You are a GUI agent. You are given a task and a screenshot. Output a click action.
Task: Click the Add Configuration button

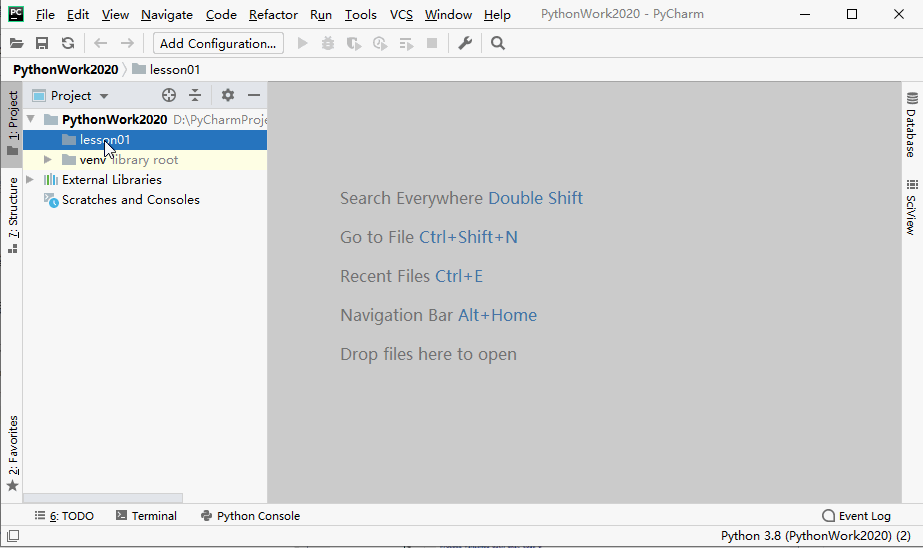(x=218, y=44)
